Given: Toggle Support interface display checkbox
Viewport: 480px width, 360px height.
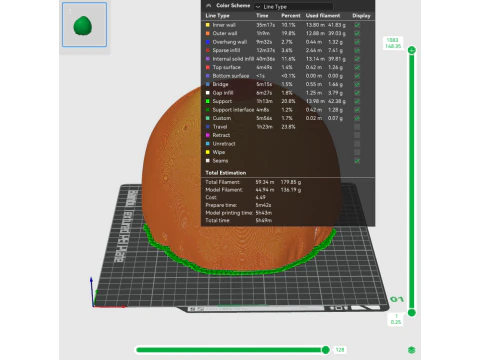Looking at the screenshot, I should (357, 110).
